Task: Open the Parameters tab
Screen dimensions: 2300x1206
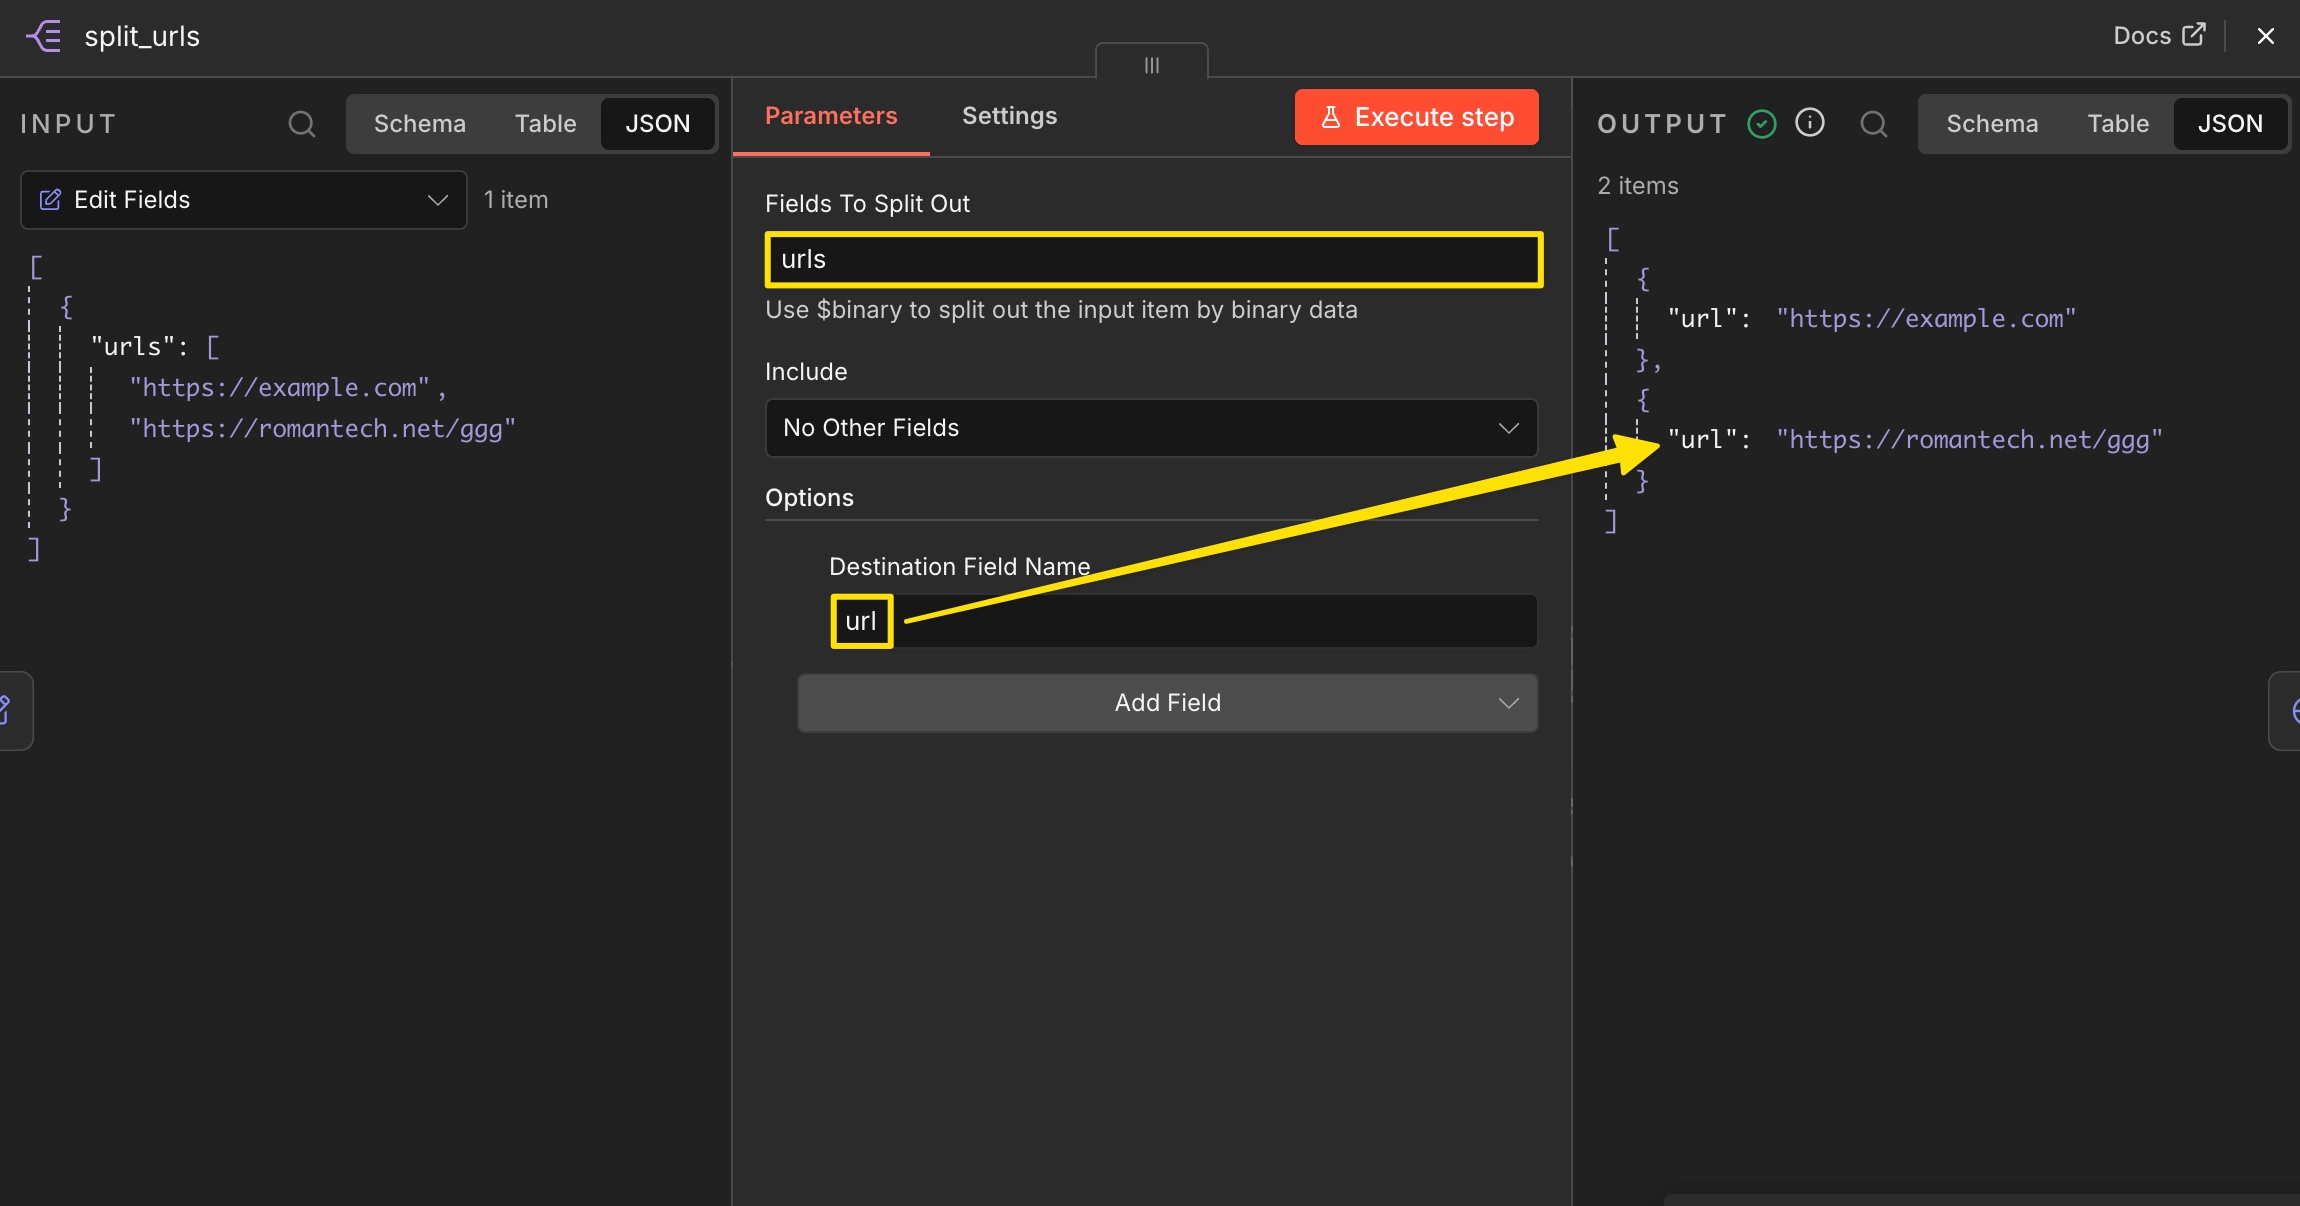Action: point(831,117)
